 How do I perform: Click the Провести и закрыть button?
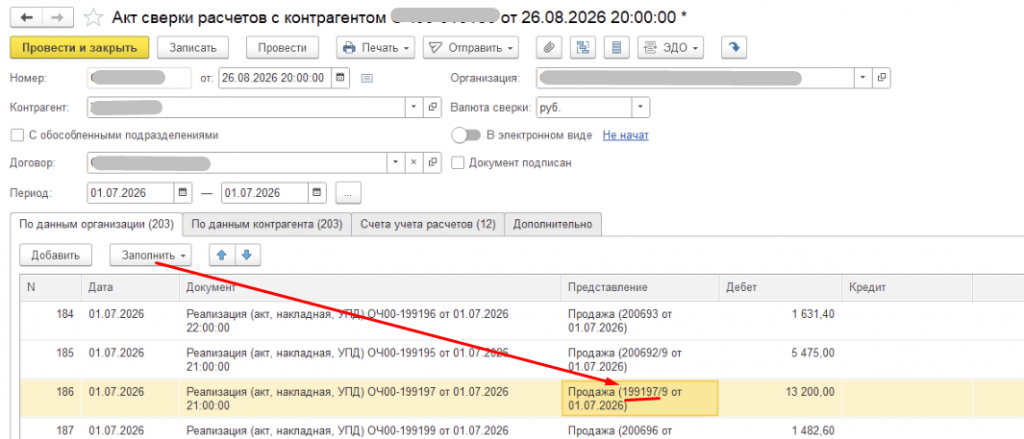80,48
